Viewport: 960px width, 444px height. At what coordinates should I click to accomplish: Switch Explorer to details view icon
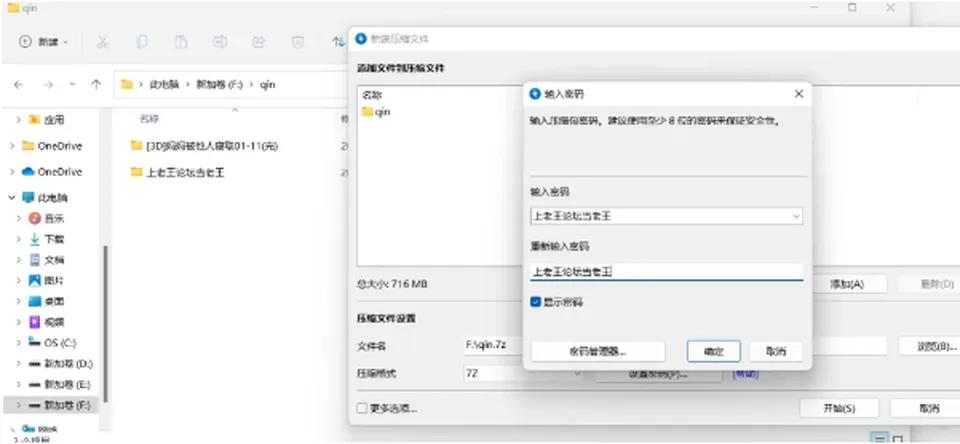880,438
